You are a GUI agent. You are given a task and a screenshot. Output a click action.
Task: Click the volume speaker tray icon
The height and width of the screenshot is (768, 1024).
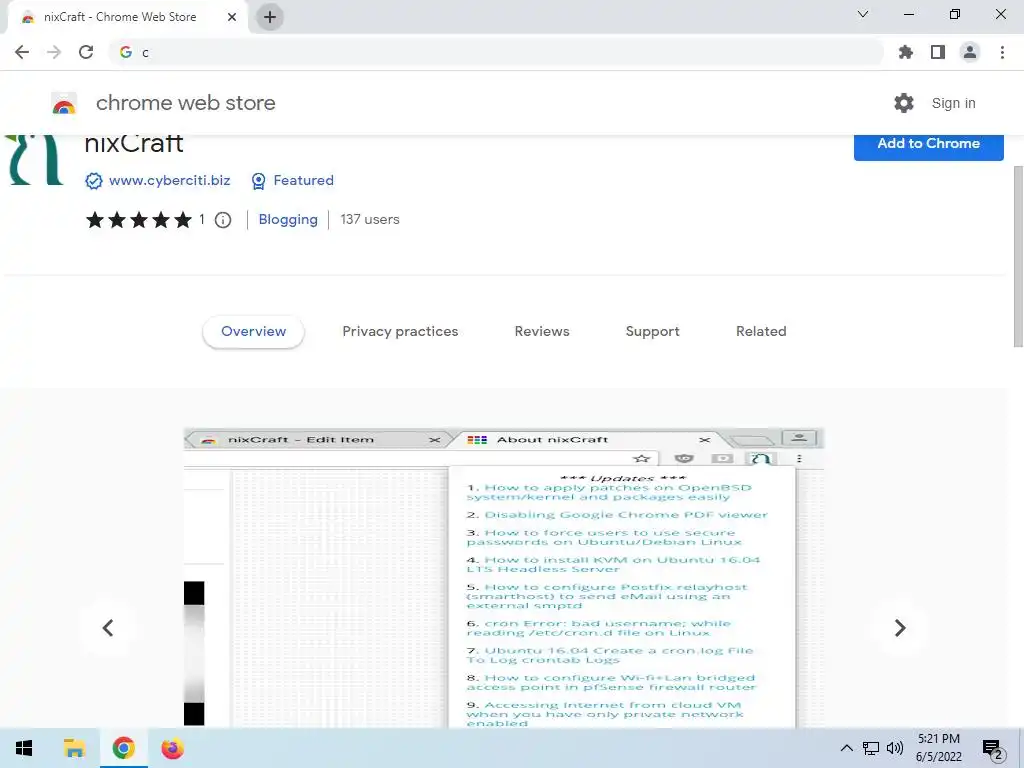point(895,748)
